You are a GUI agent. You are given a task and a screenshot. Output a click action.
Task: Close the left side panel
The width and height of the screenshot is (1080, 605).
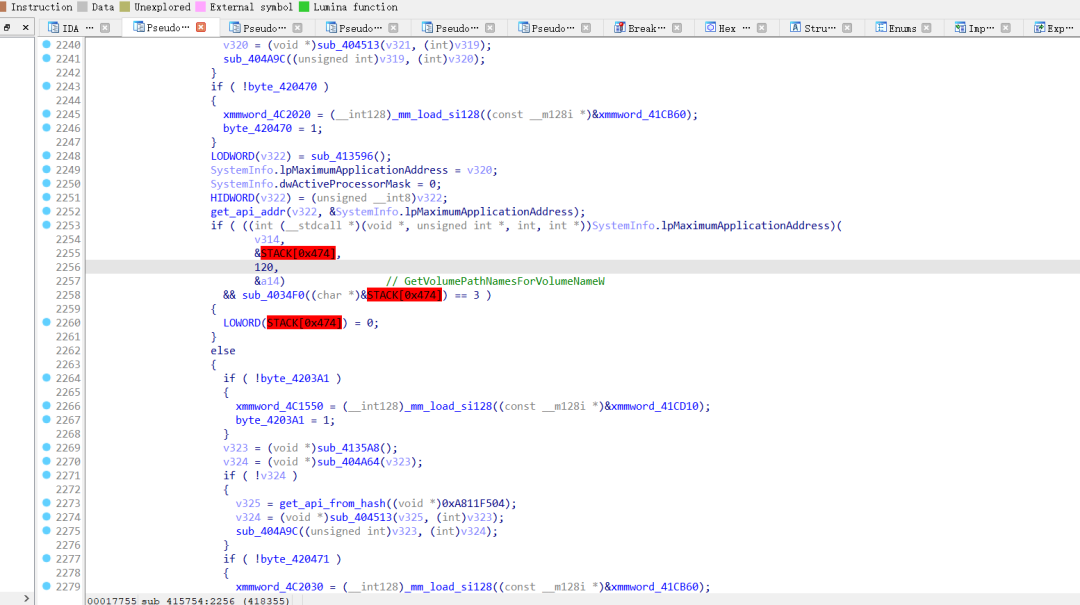point(25,28)
